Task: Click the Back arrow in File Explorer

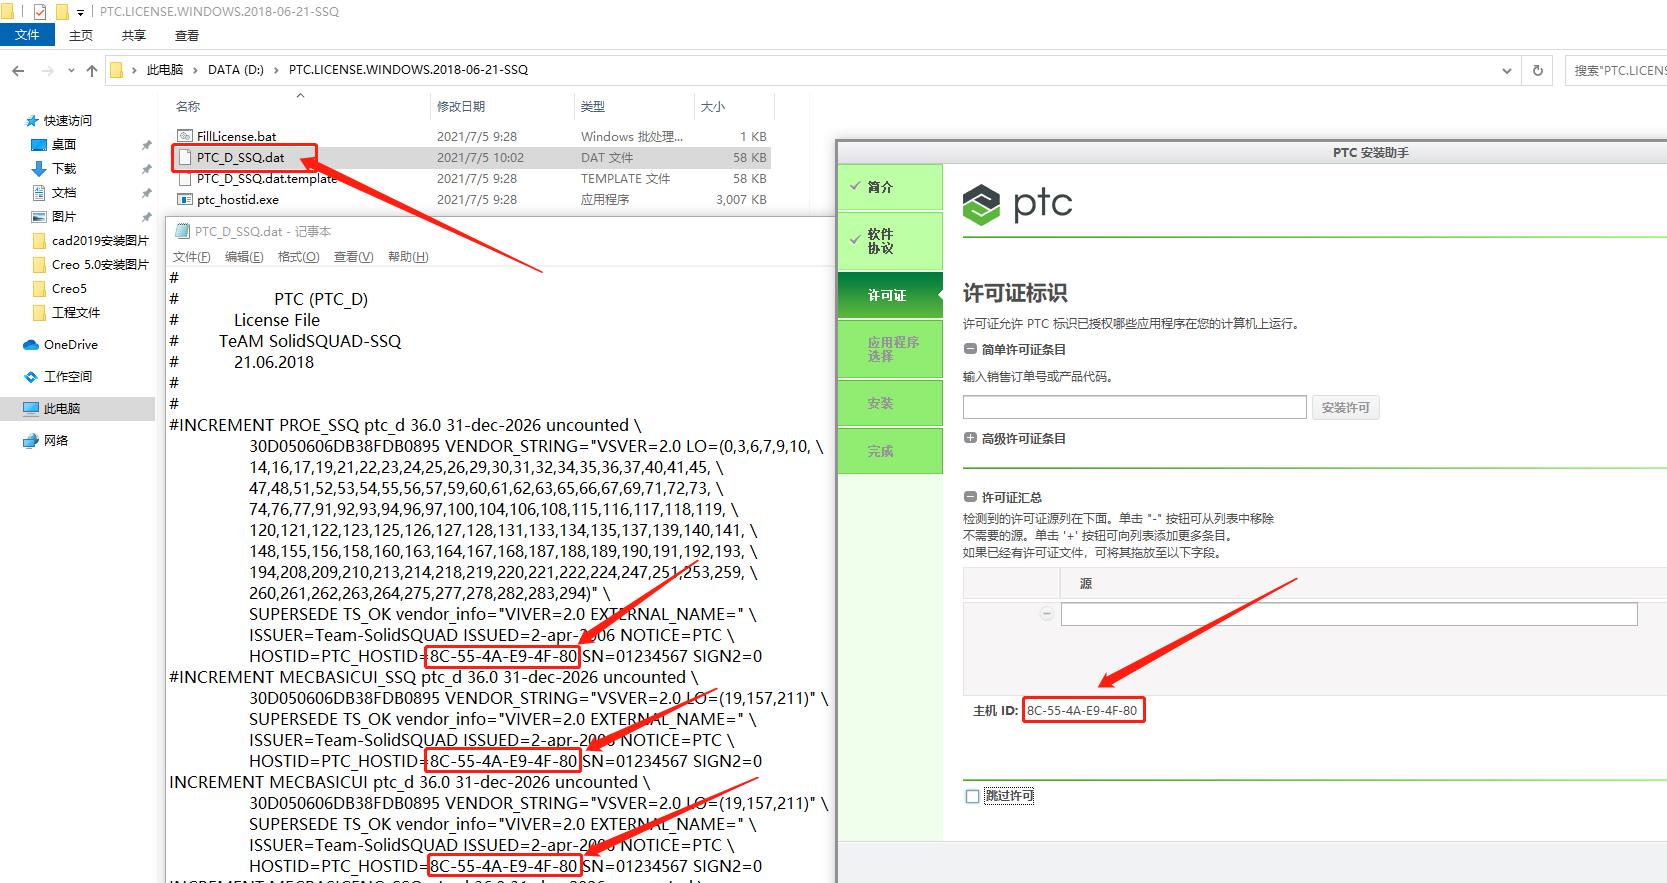Action: point(18,70)
